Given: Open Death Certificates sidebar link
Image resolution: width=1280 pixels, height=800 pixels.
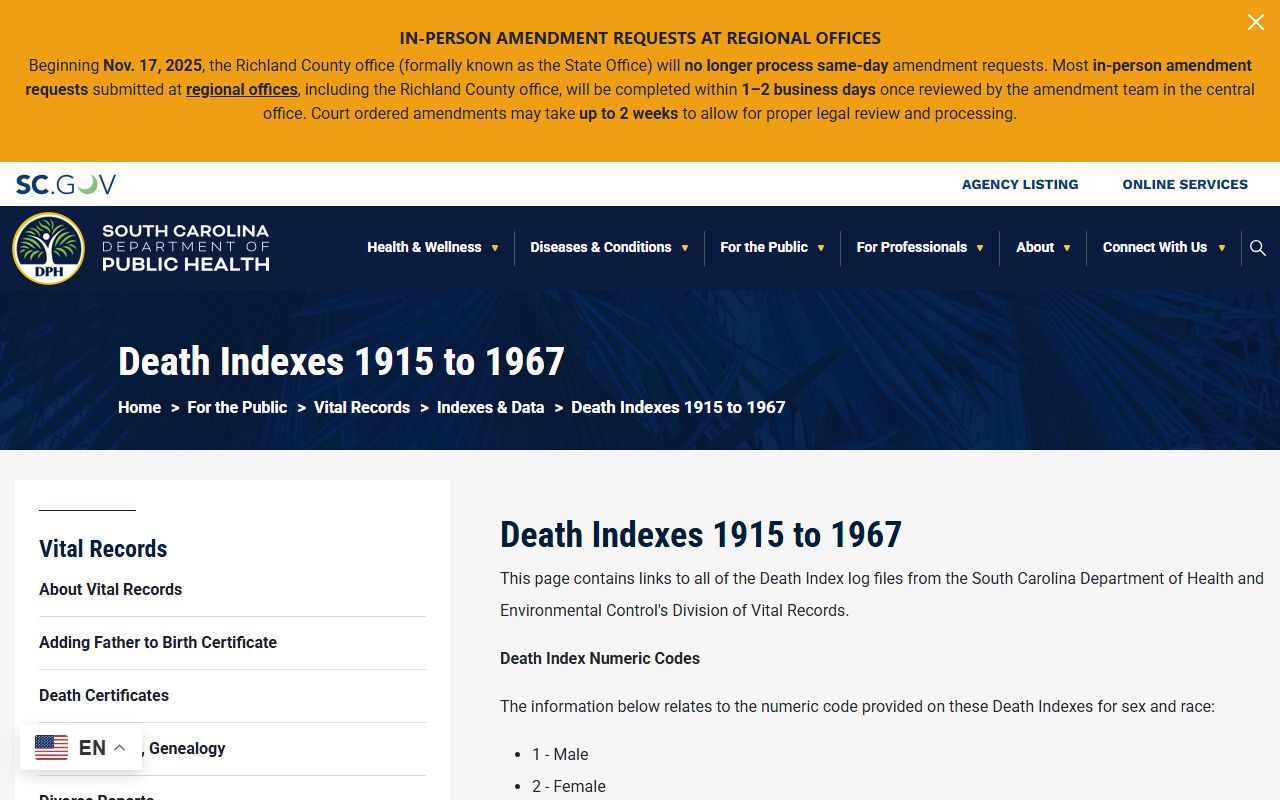Looking at the screenshot, I should (104, 695).
